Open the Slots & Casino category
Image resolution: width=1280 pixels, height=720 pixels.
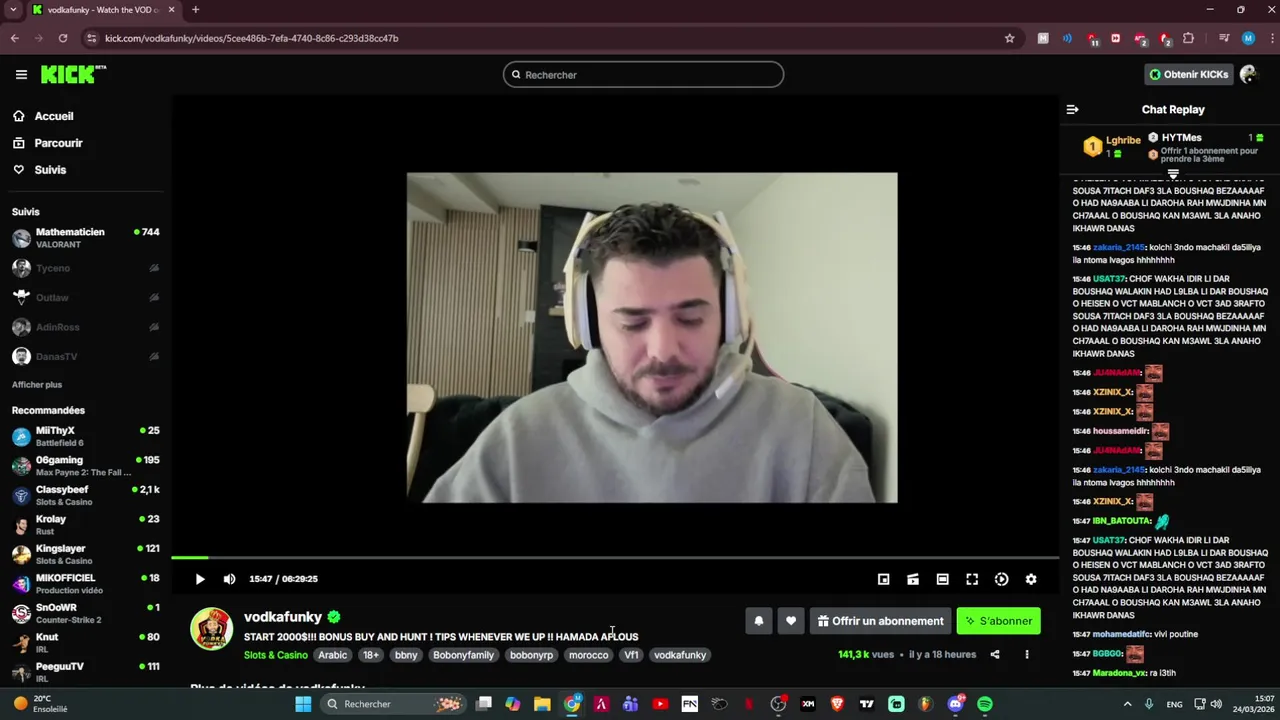pos(276,655)
